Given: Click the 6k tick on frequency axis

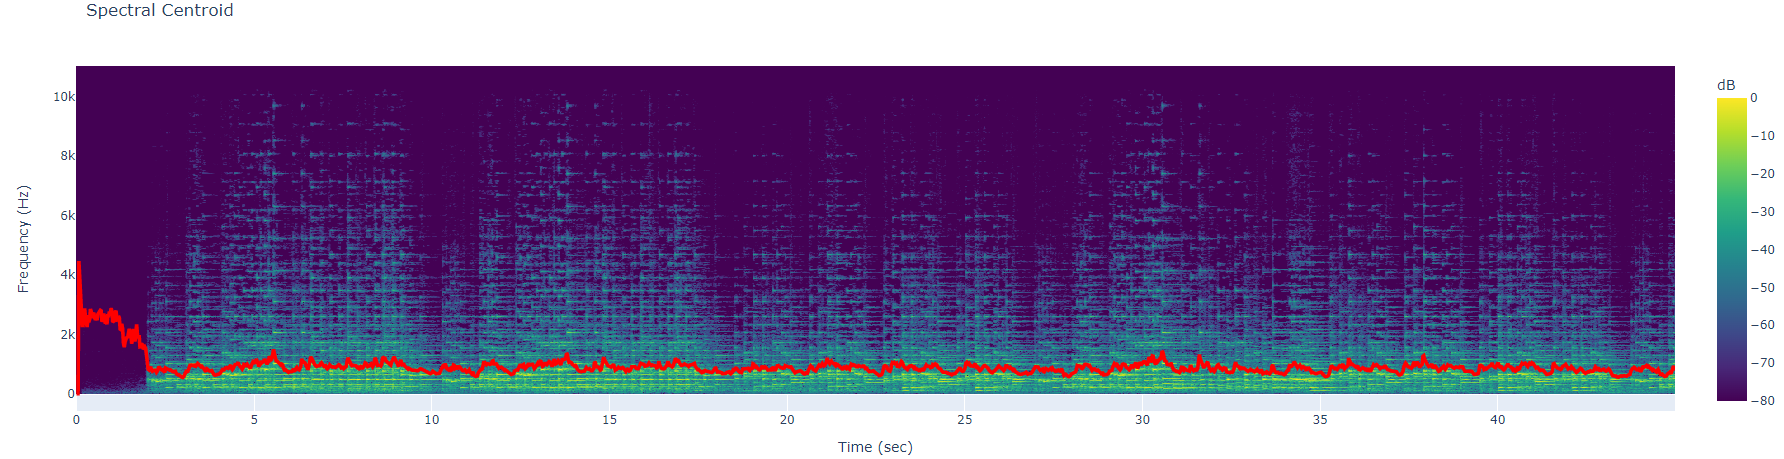Looking at the screenshot, I should coord(67,215).
